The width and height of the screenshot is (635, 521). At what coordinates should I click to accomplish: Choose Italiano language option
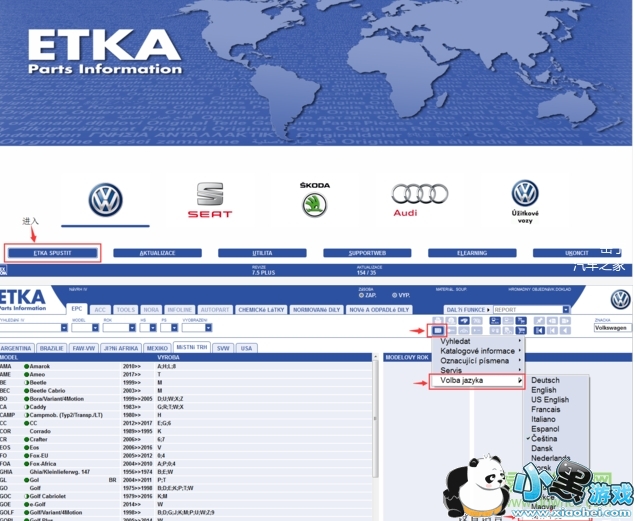tap(543, 419)
